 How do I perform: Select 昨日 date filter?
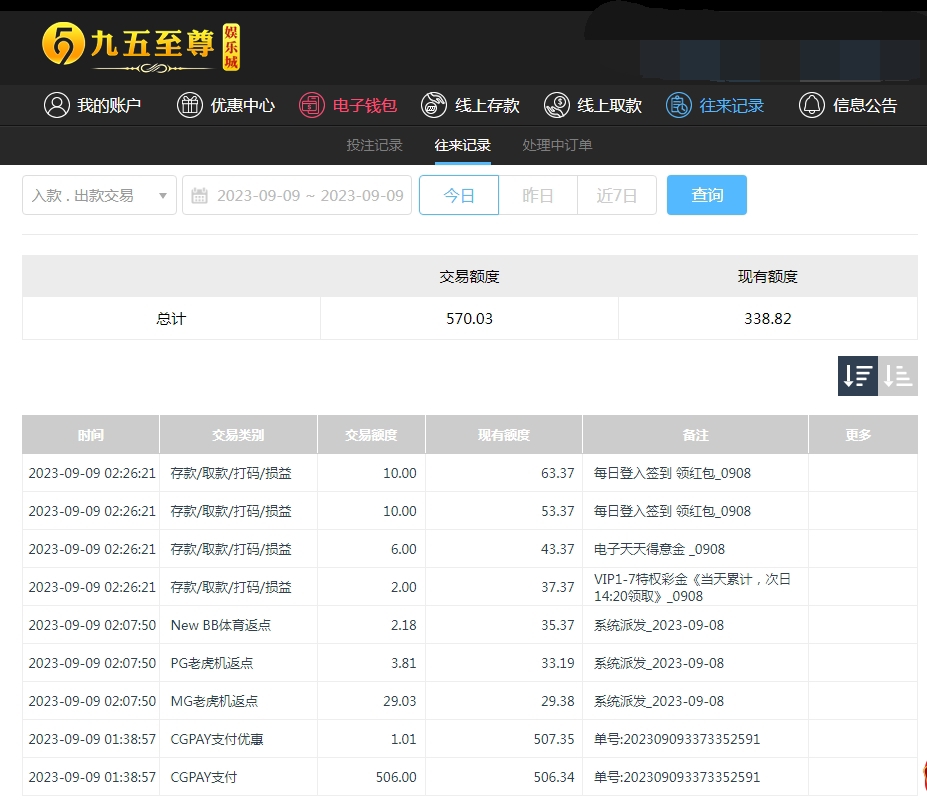(538, 195)
